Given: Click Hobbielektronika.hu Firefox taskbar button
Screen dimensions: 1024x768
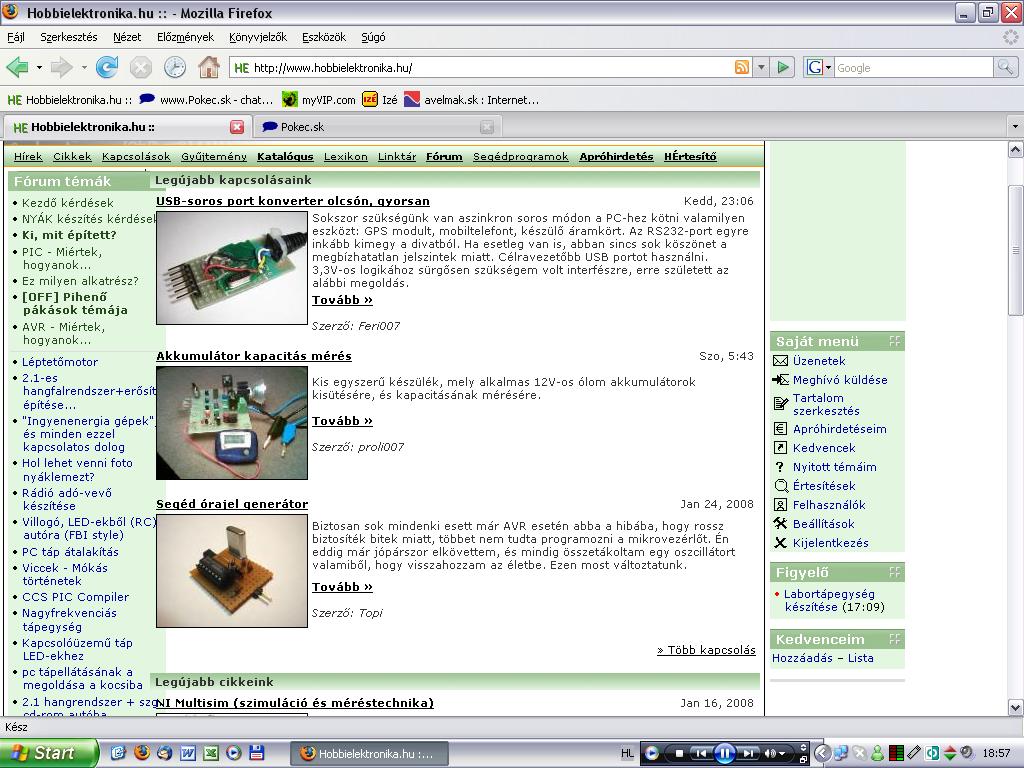Looking at the screenshot, I should 368,754.
